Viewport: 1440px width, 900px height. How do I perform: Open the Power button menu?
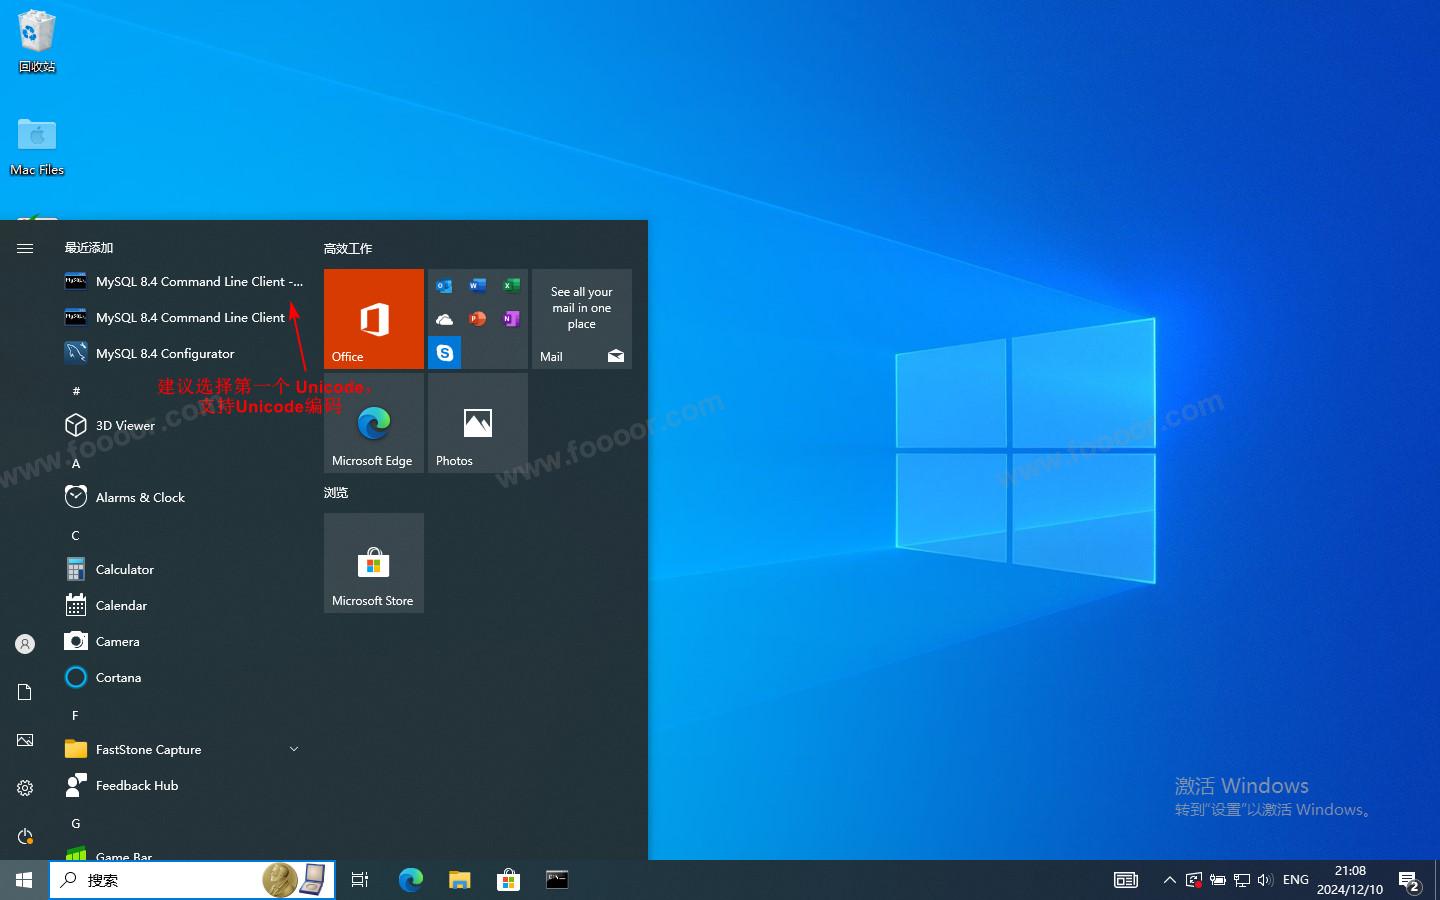(x=25, y=836)
